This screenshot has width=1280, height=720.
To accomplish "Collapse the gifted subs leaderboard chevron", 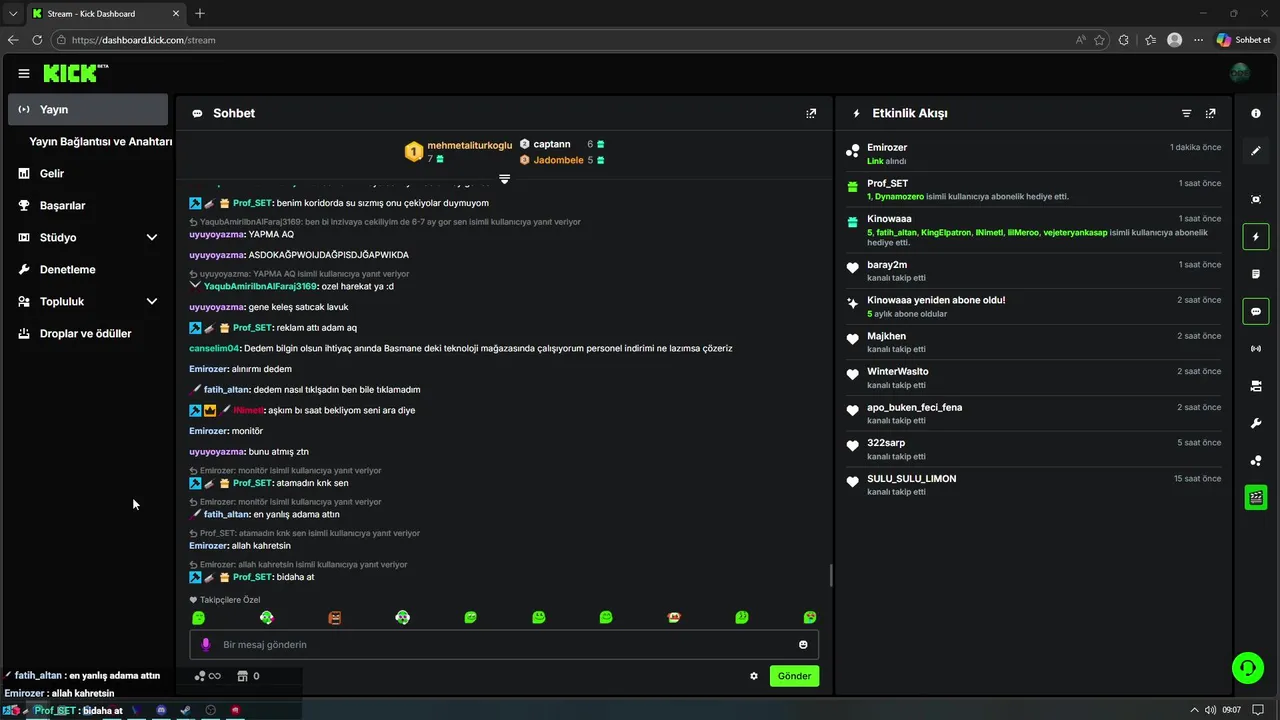I will click(x=505, y=179).
